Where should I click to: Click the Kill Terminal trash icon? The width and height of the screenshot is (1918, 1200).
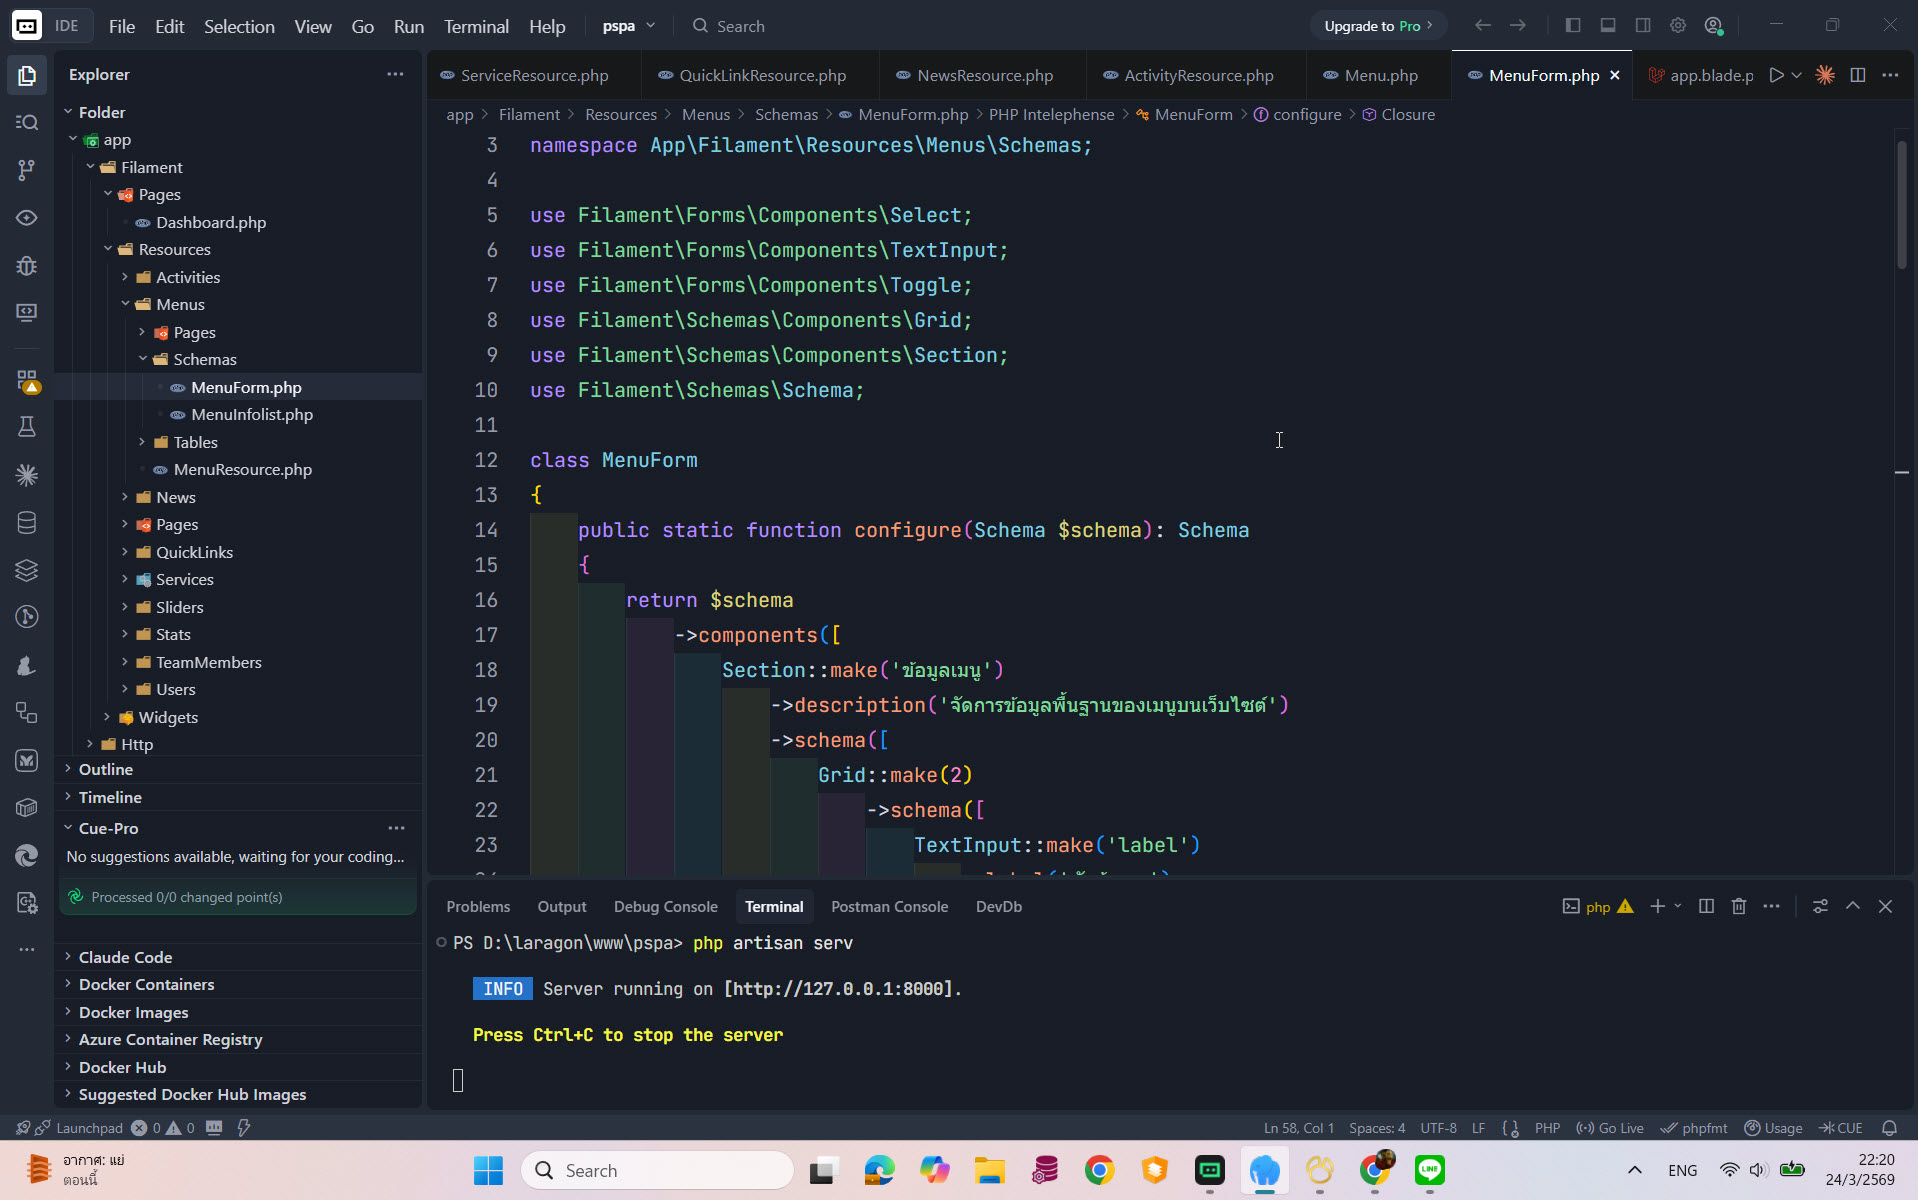pos(1739,906)
